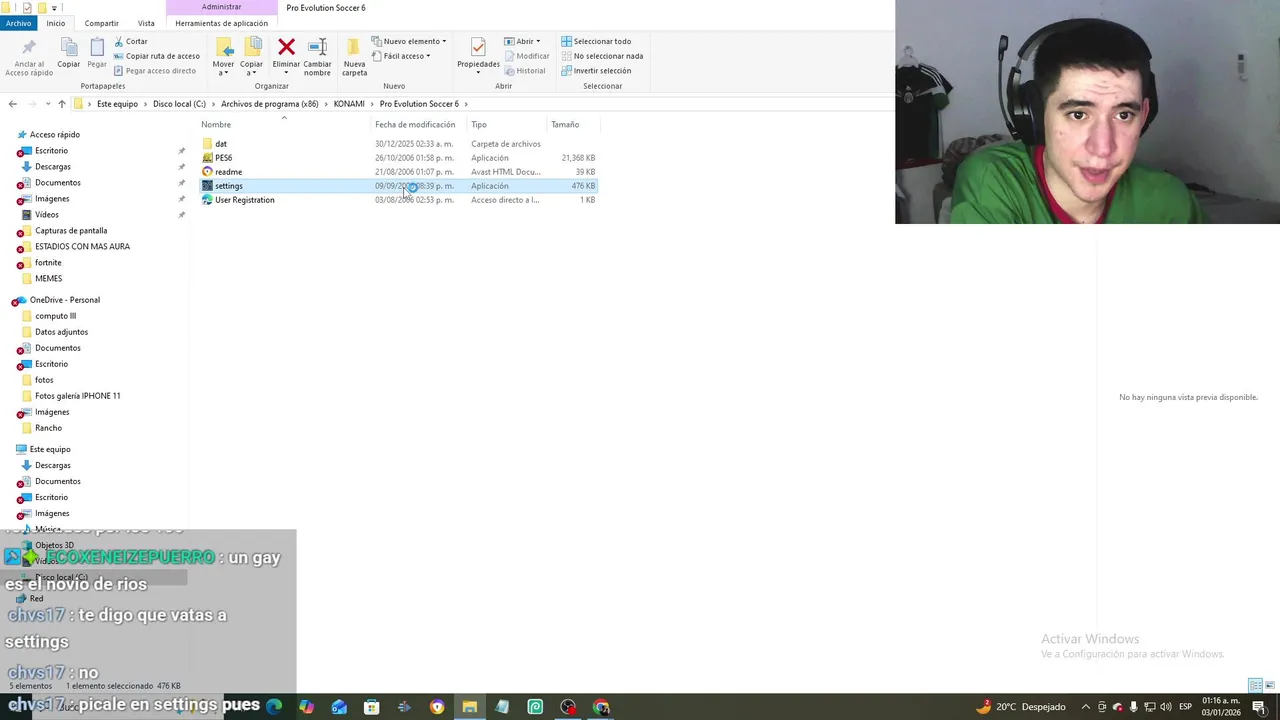Open the recent locations dropdown chevron

(x=47, y=104)
